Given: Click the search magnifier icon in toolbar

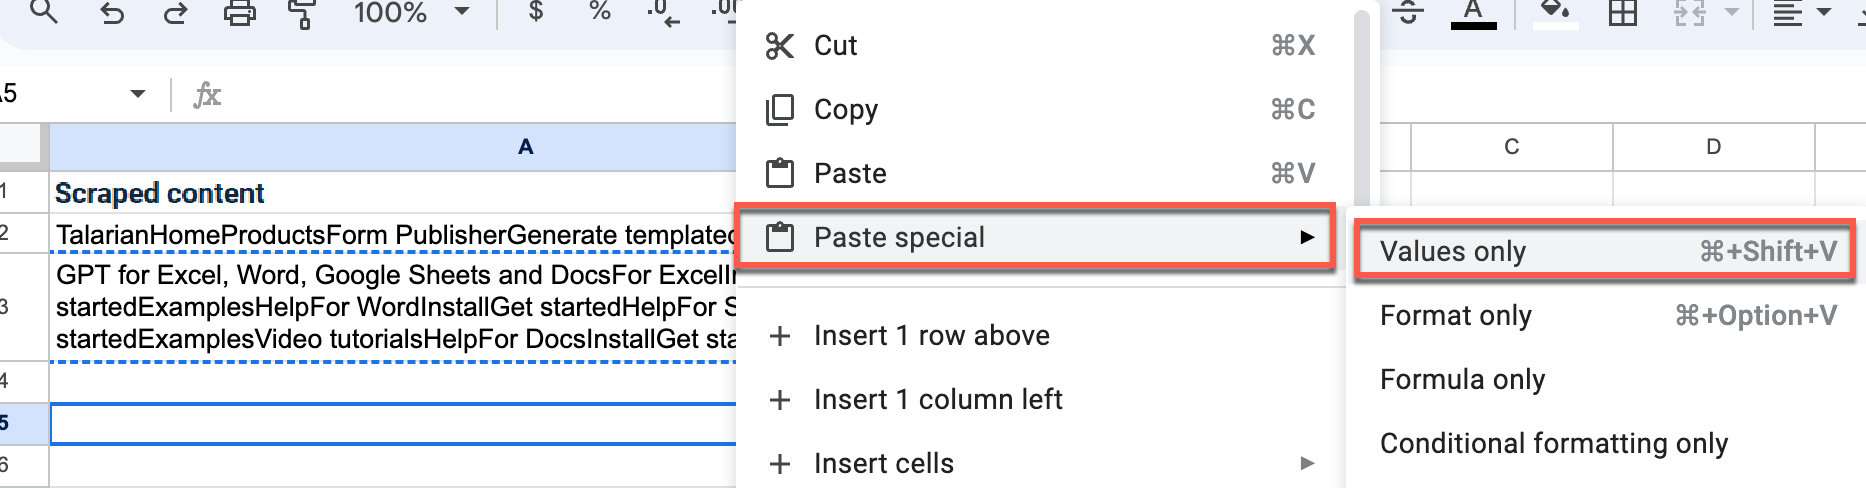Looking at the screenshot, I should coord(44,12).
